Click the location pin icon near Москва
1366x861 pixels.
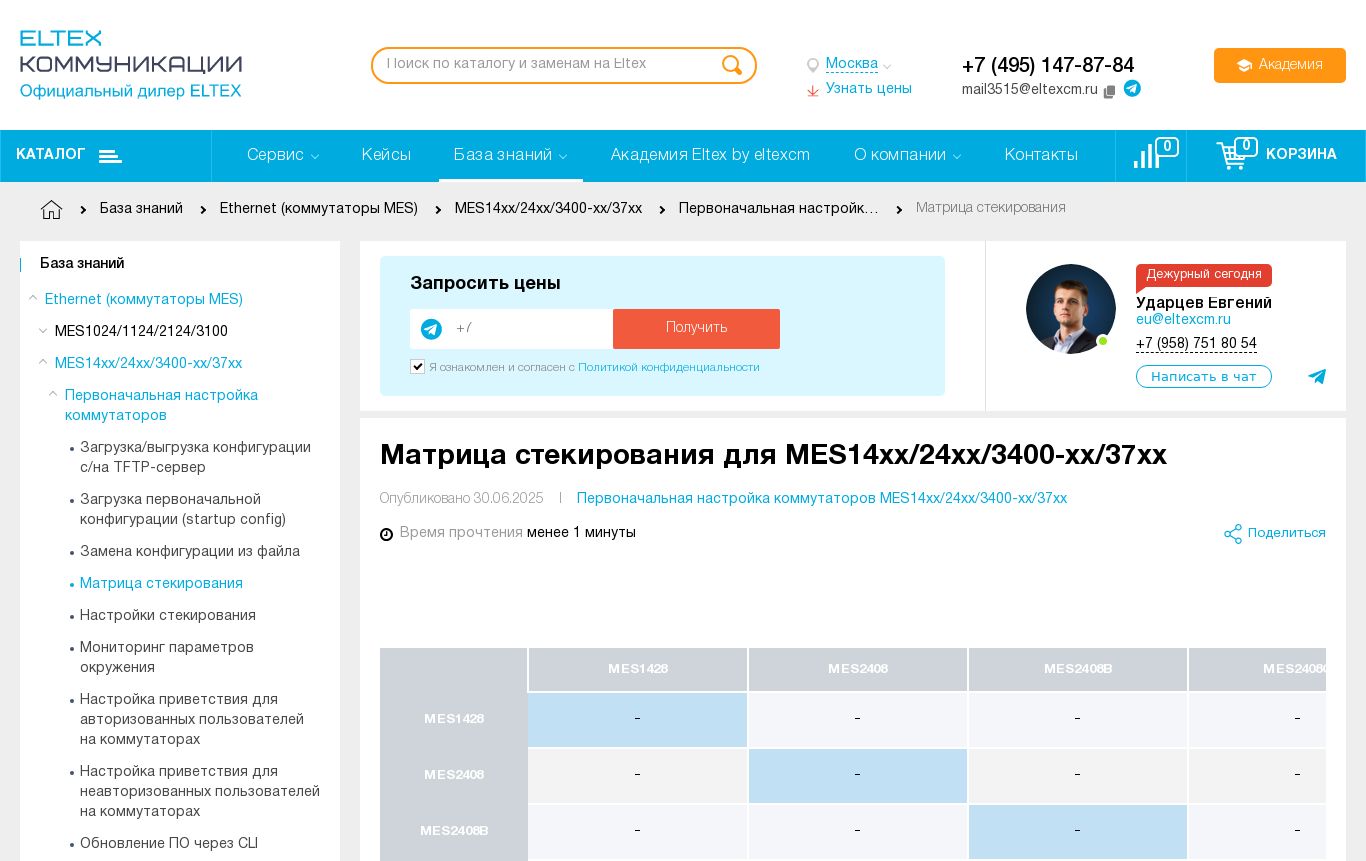[813, 66]
